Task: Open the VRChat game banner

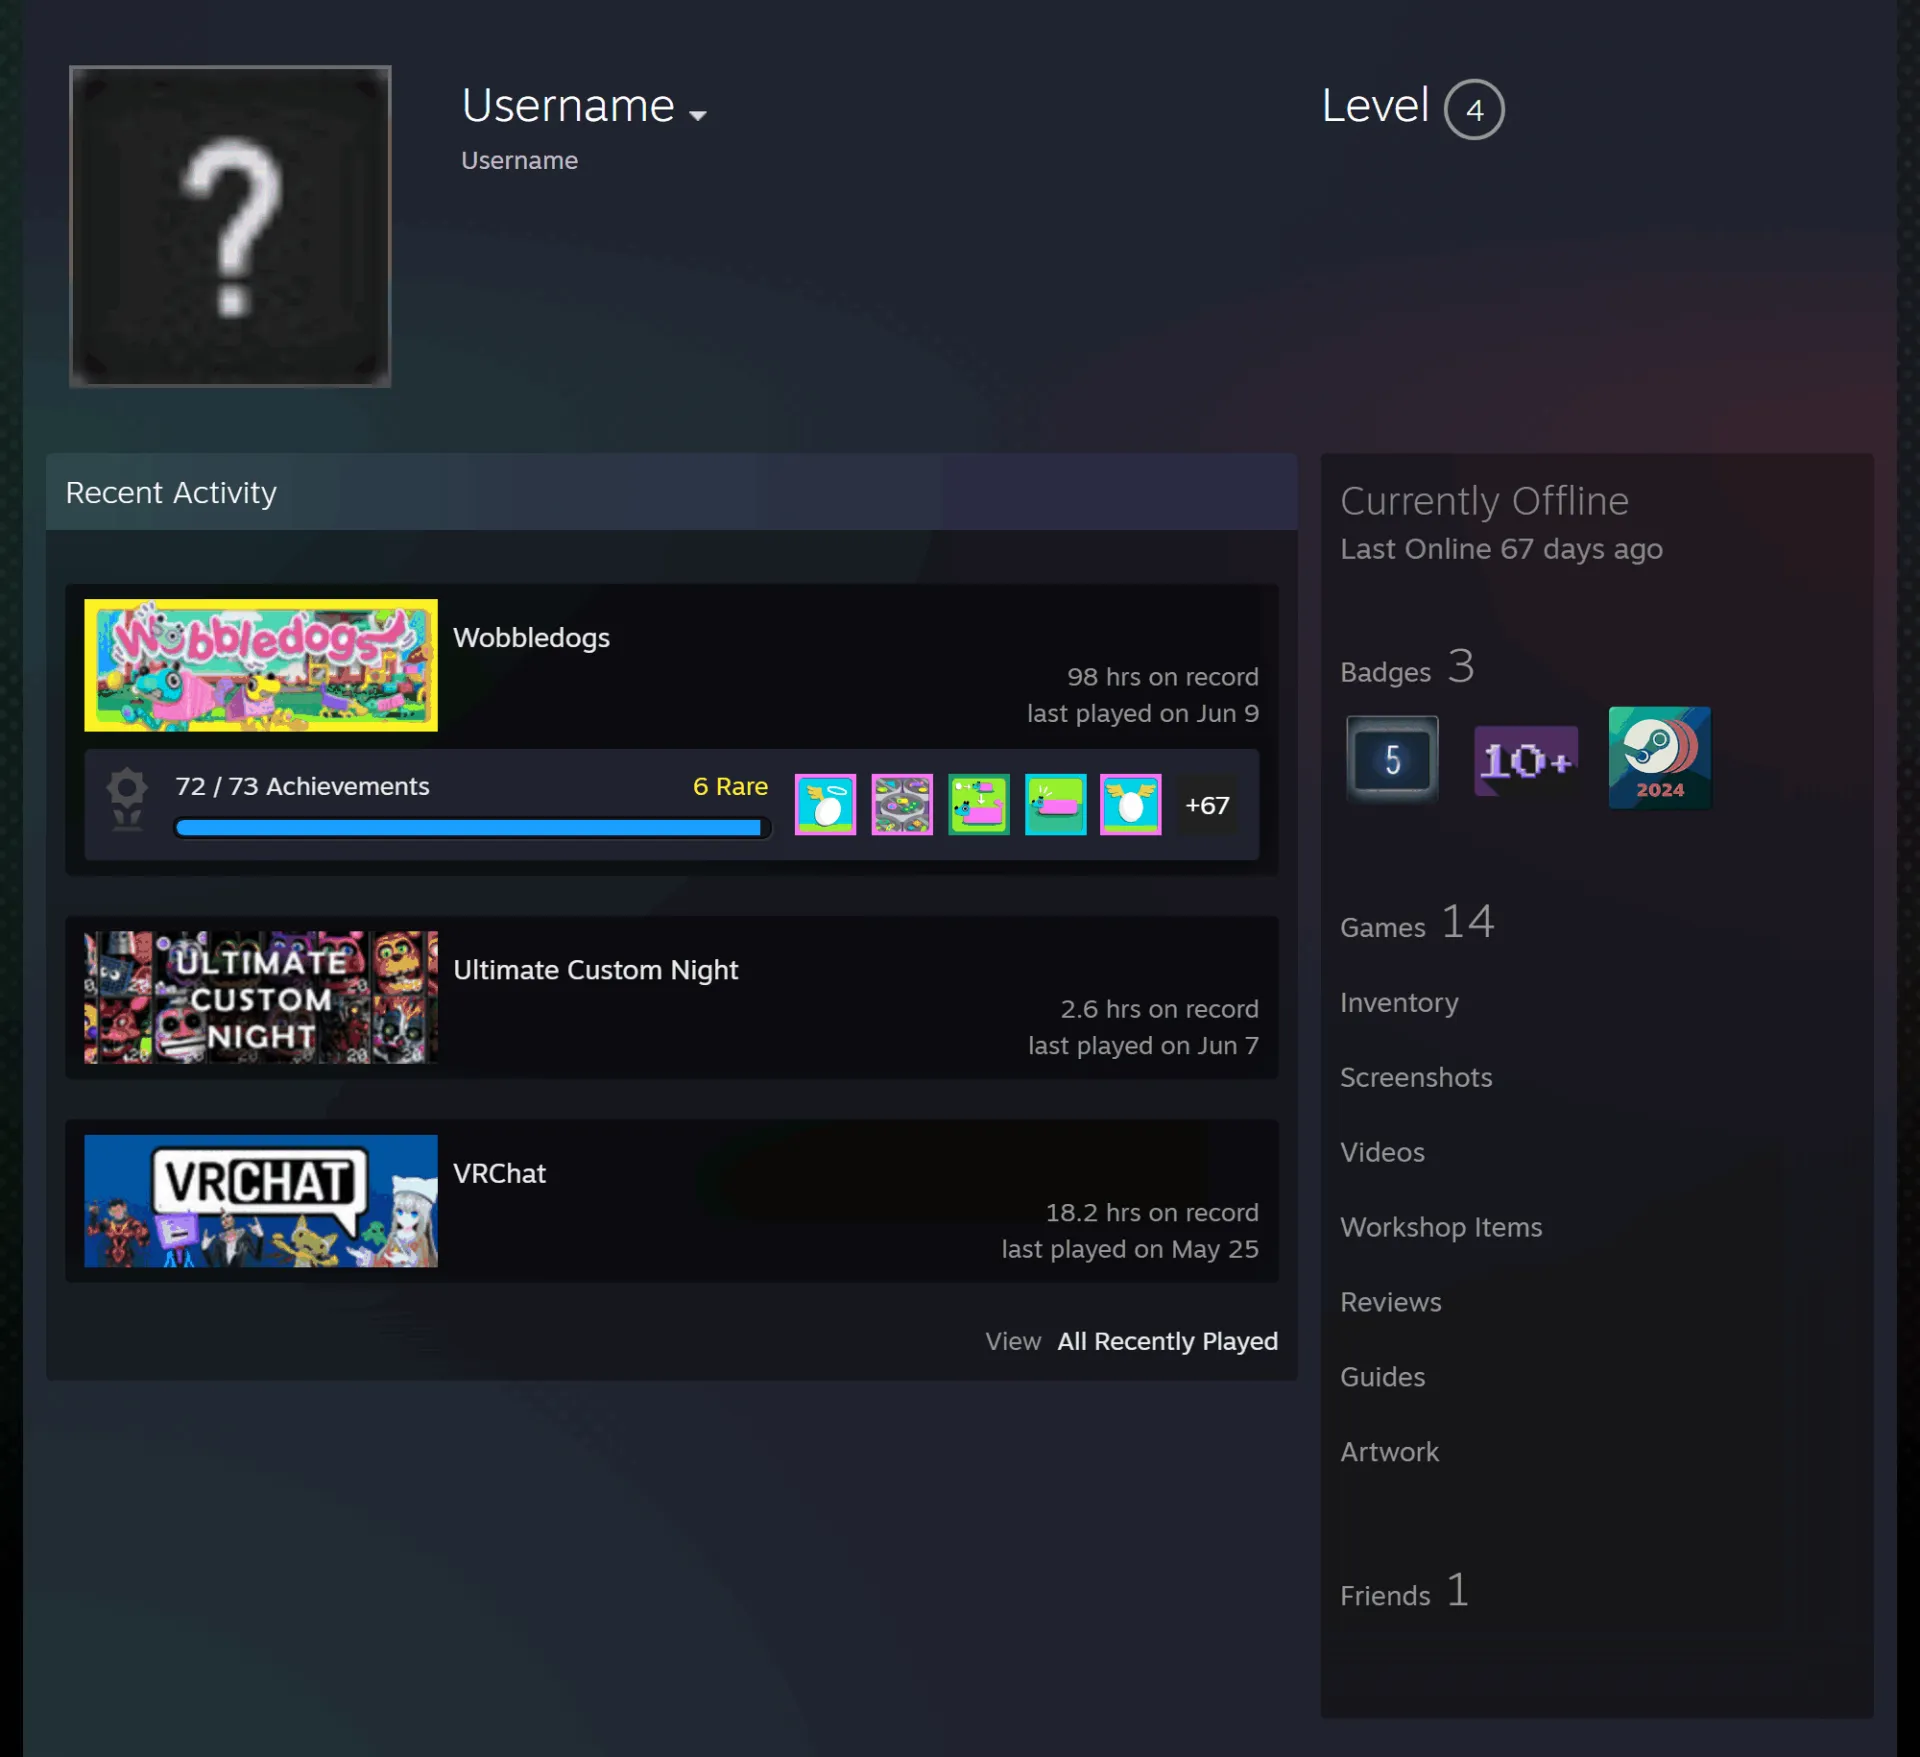Action: (261, 1200)
